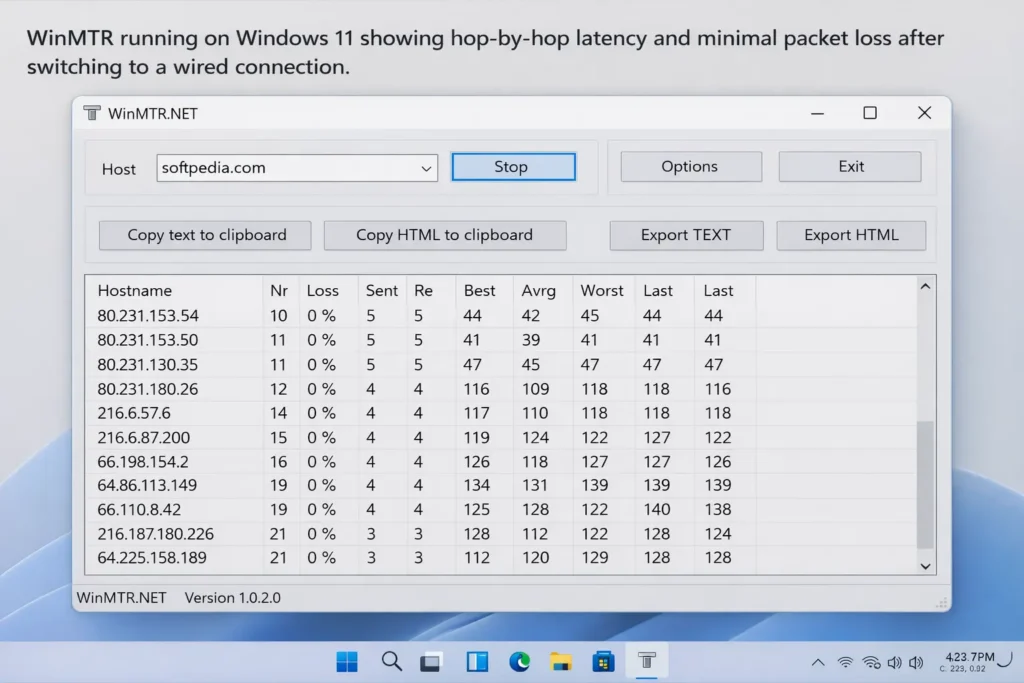Click Avrg value 109 in 80.231.180.26 row

coord(536,389)
